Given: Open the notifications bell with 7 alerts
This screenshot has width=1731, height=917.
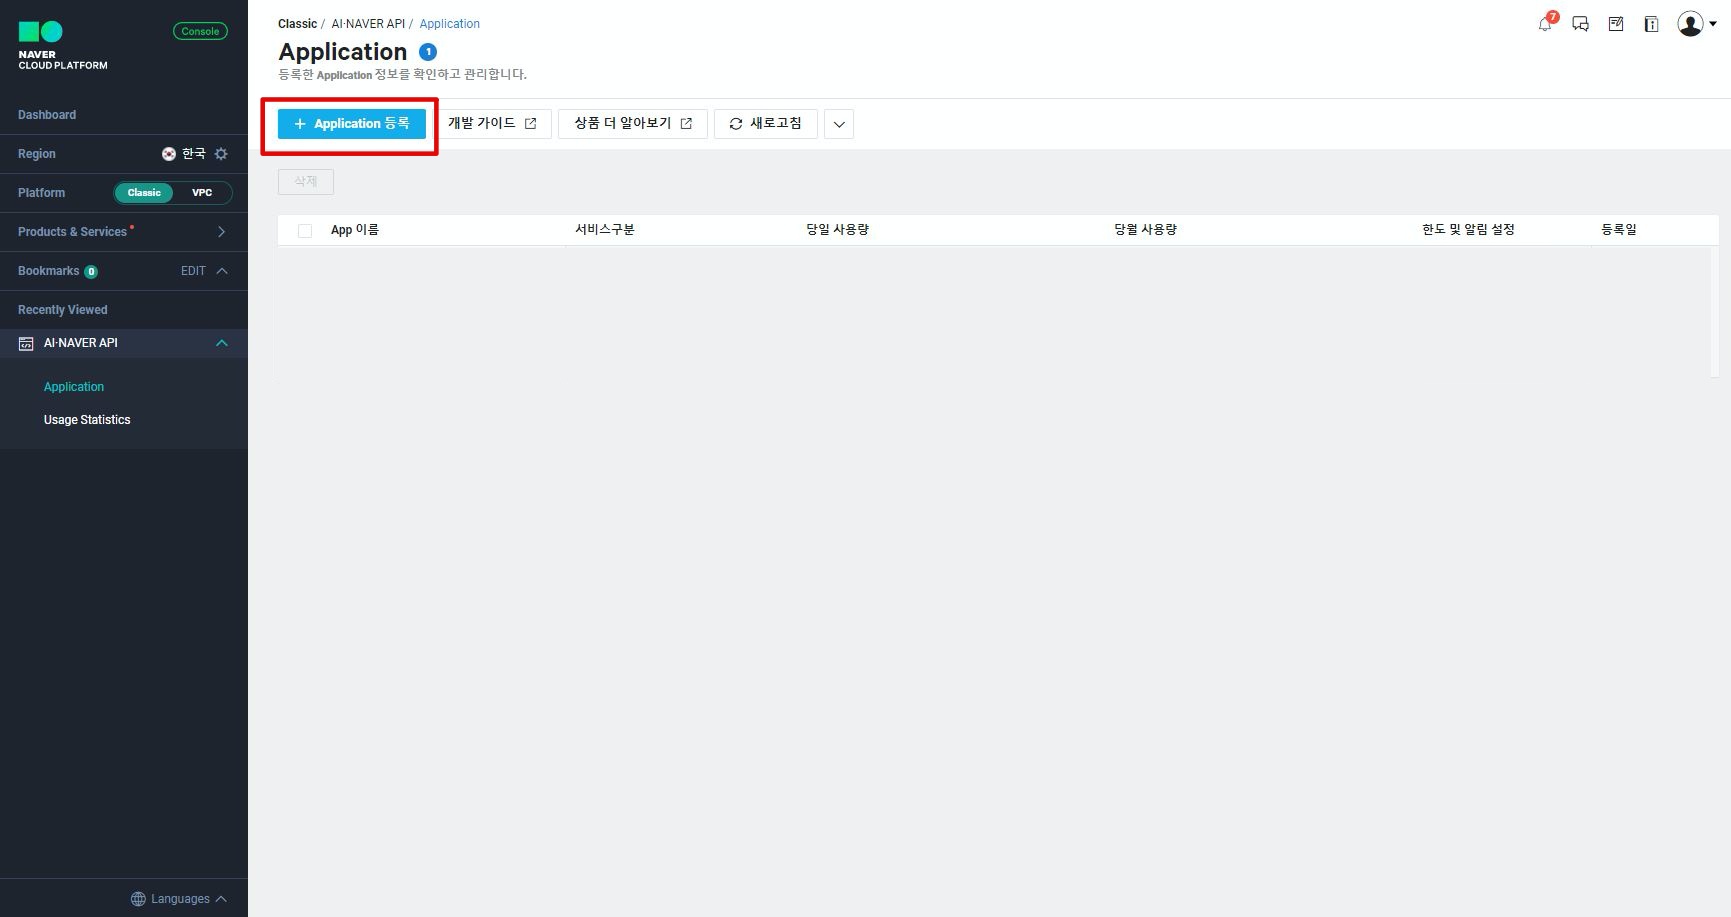Looking at the screenshot, I should [1547, 23].
